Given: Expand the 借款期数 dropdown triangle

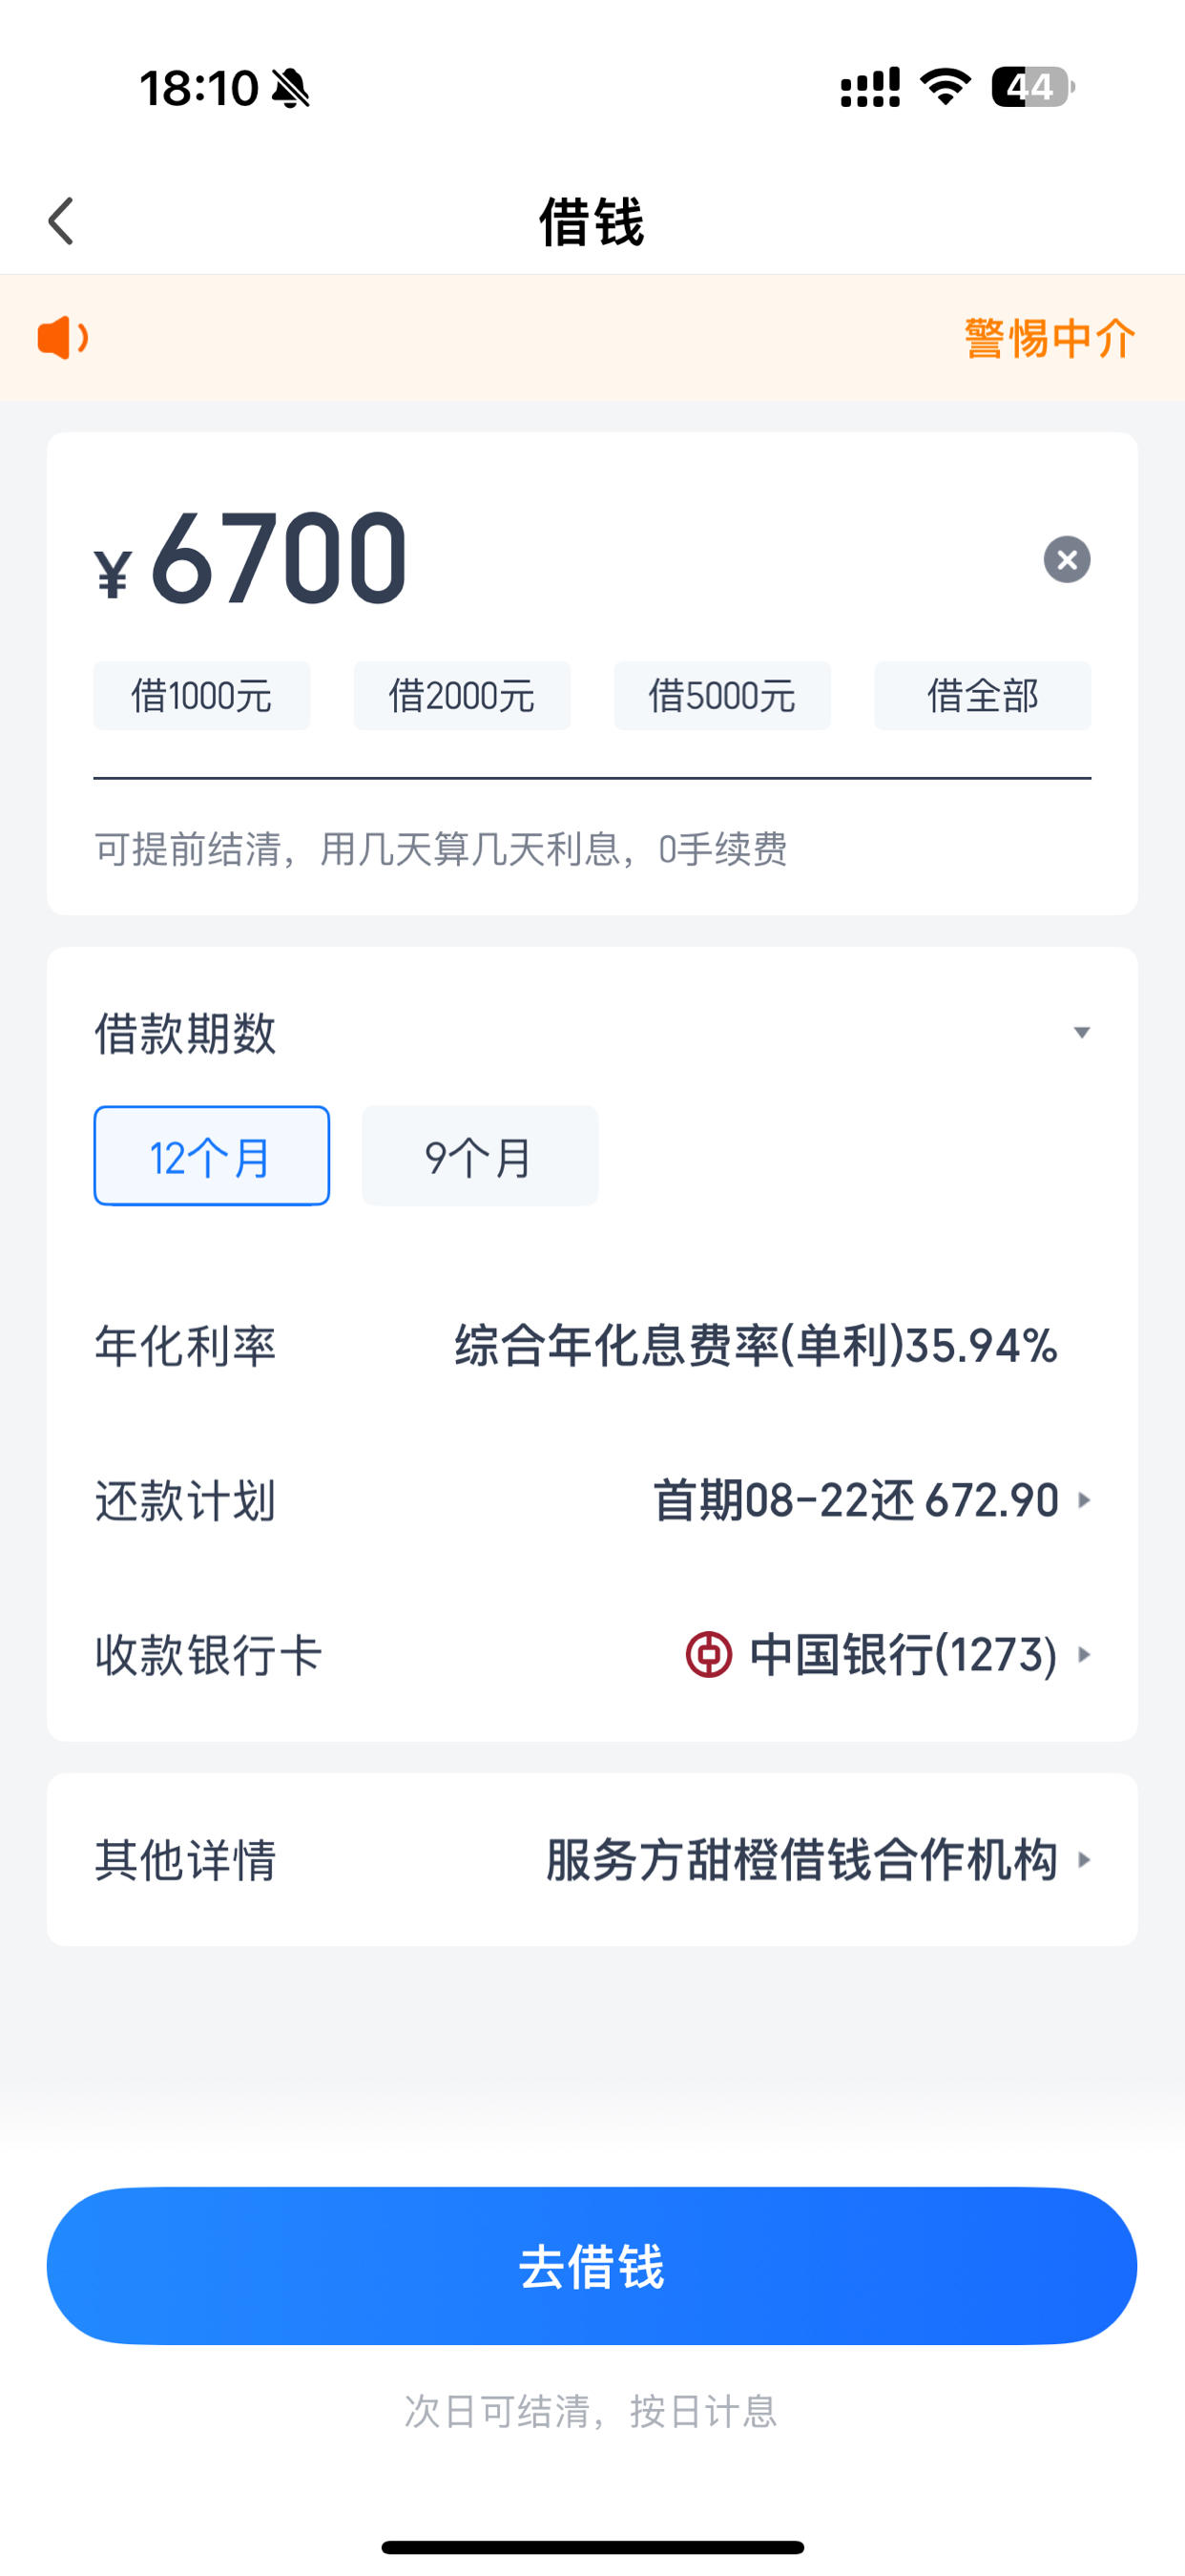Looking at the screenshot, I should pyautogui.click(x=1081, y=1032).
